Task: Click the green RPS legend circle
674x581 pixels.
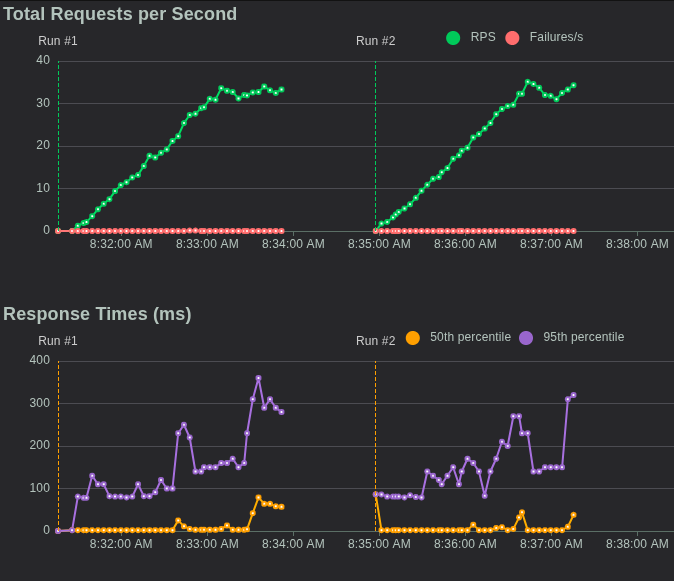Action: [x=453, y=38]
